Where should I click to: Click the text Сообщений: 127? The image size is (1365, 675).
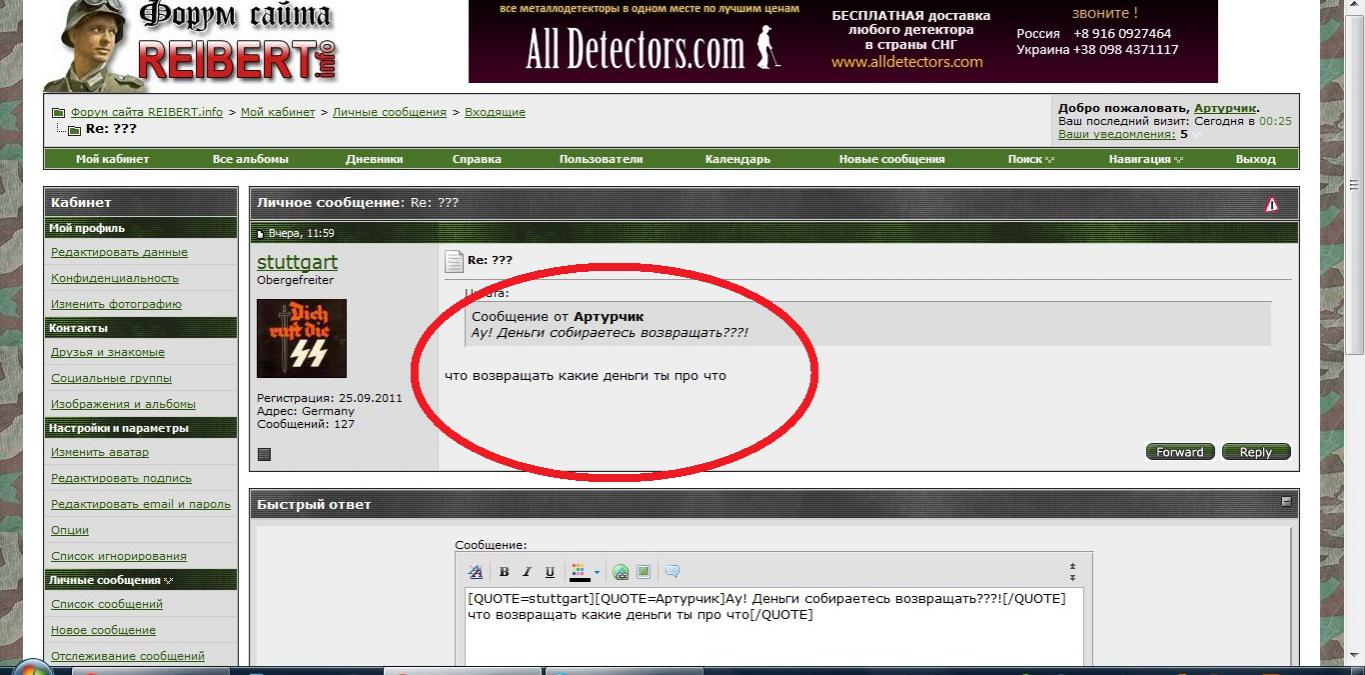click(x=305, y=424)
